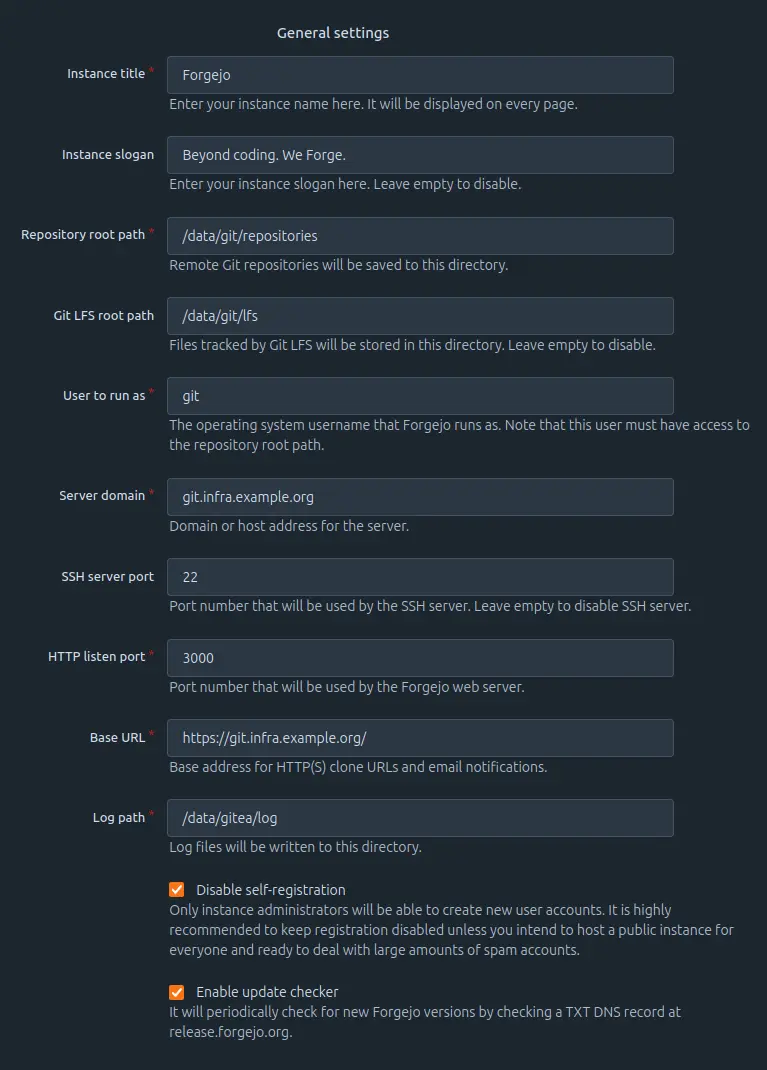The height and width of the screenshot is (1070, 767).
Task: Click the 'Base URL' field label
Action: (118, 738)
